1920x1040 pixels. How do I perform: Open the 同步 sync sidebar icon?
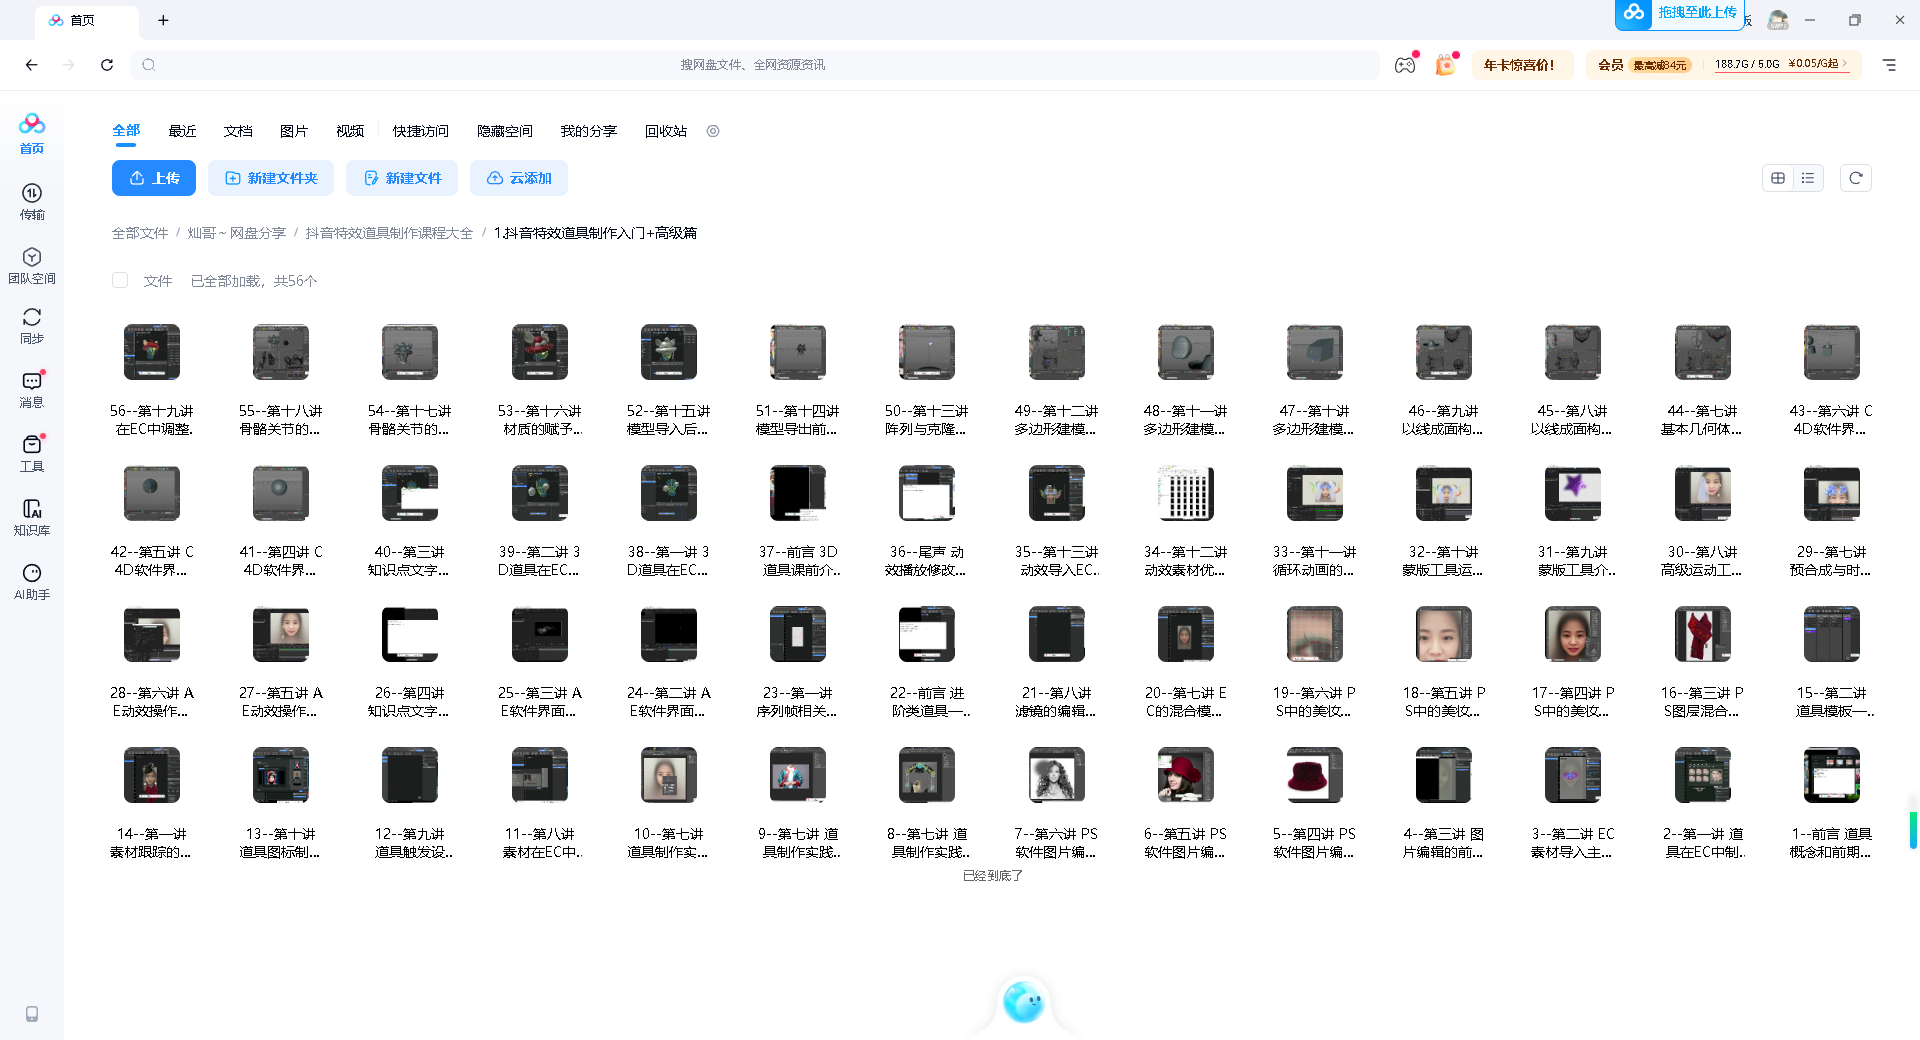(x=32, y=325)
